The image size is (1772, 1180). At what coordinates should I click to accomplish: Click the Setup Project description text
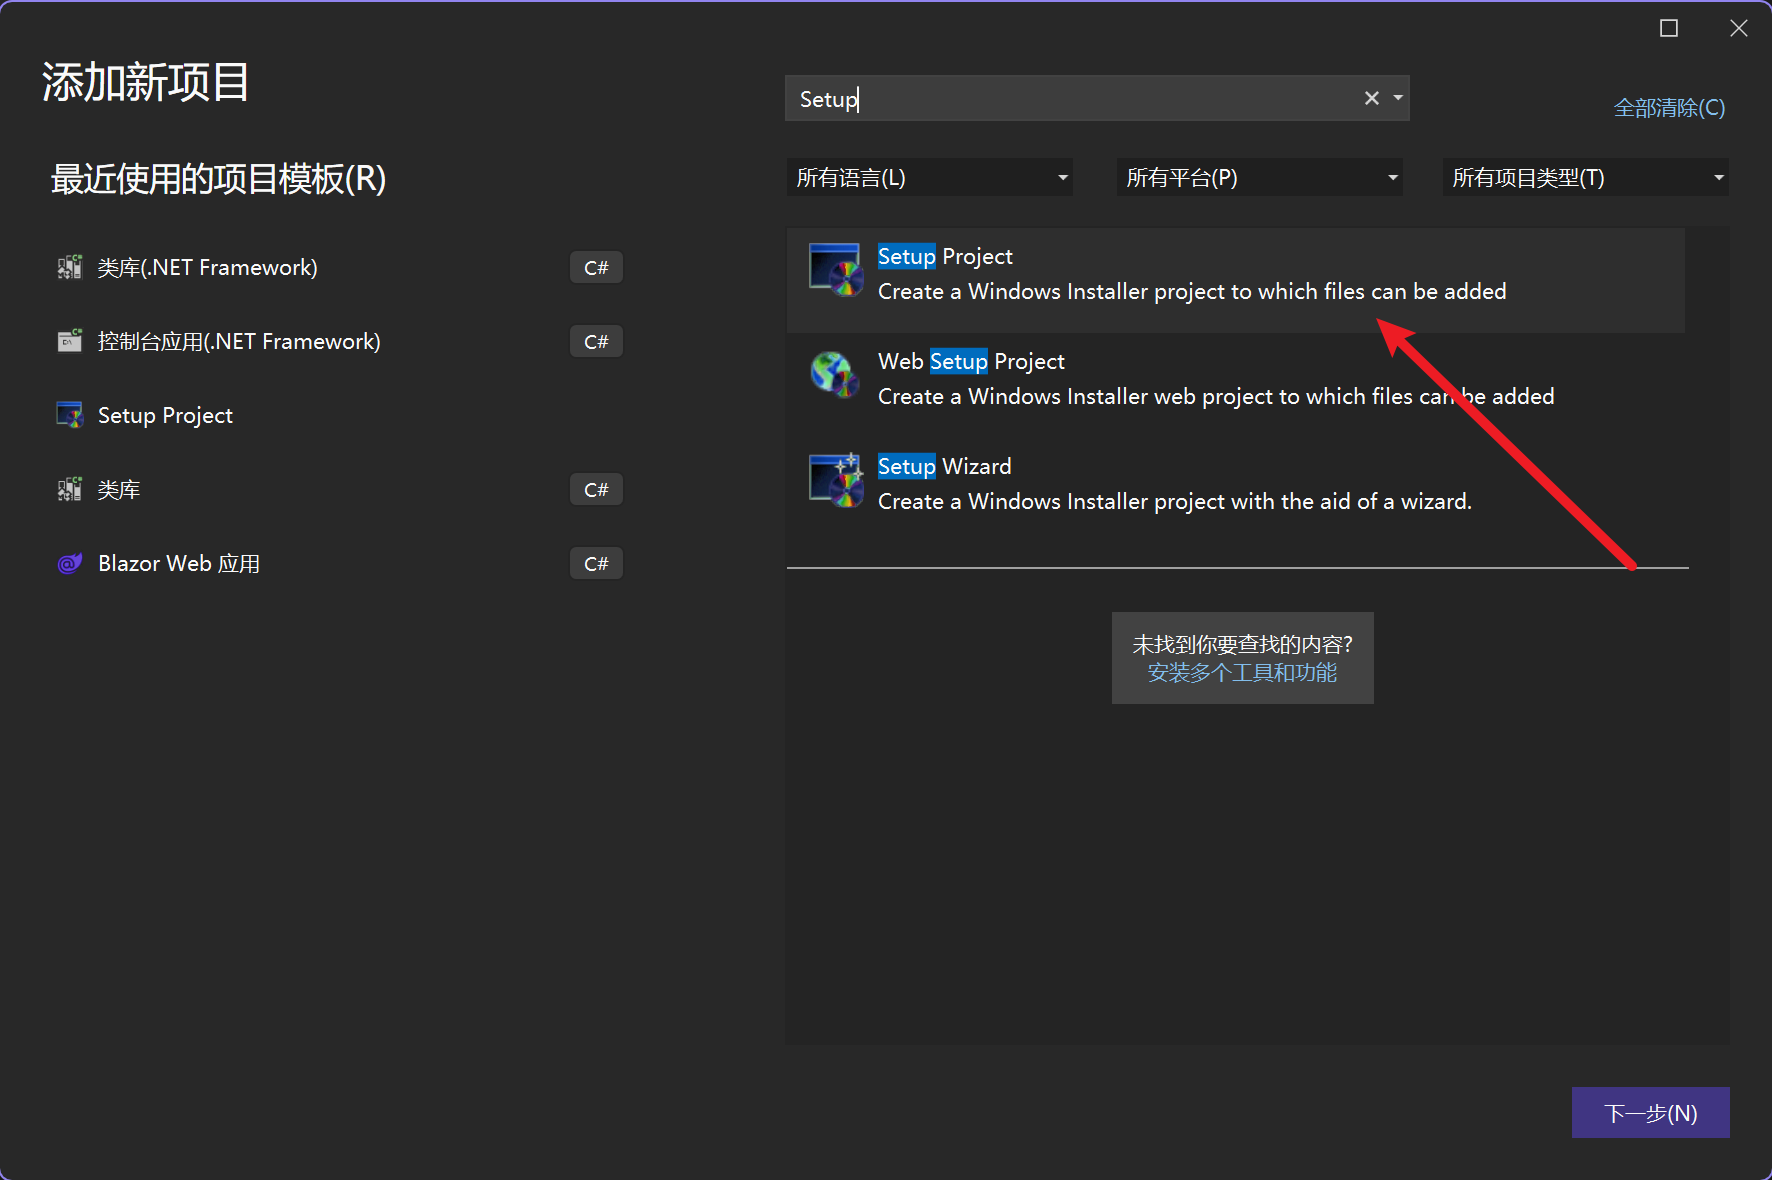[x=1192, y=291]
